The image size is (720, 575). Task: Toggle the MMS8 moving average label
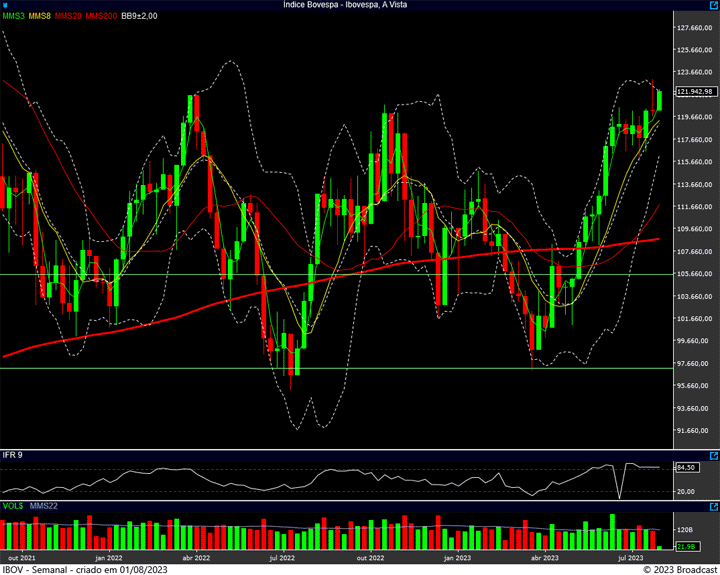coord(39,16)
